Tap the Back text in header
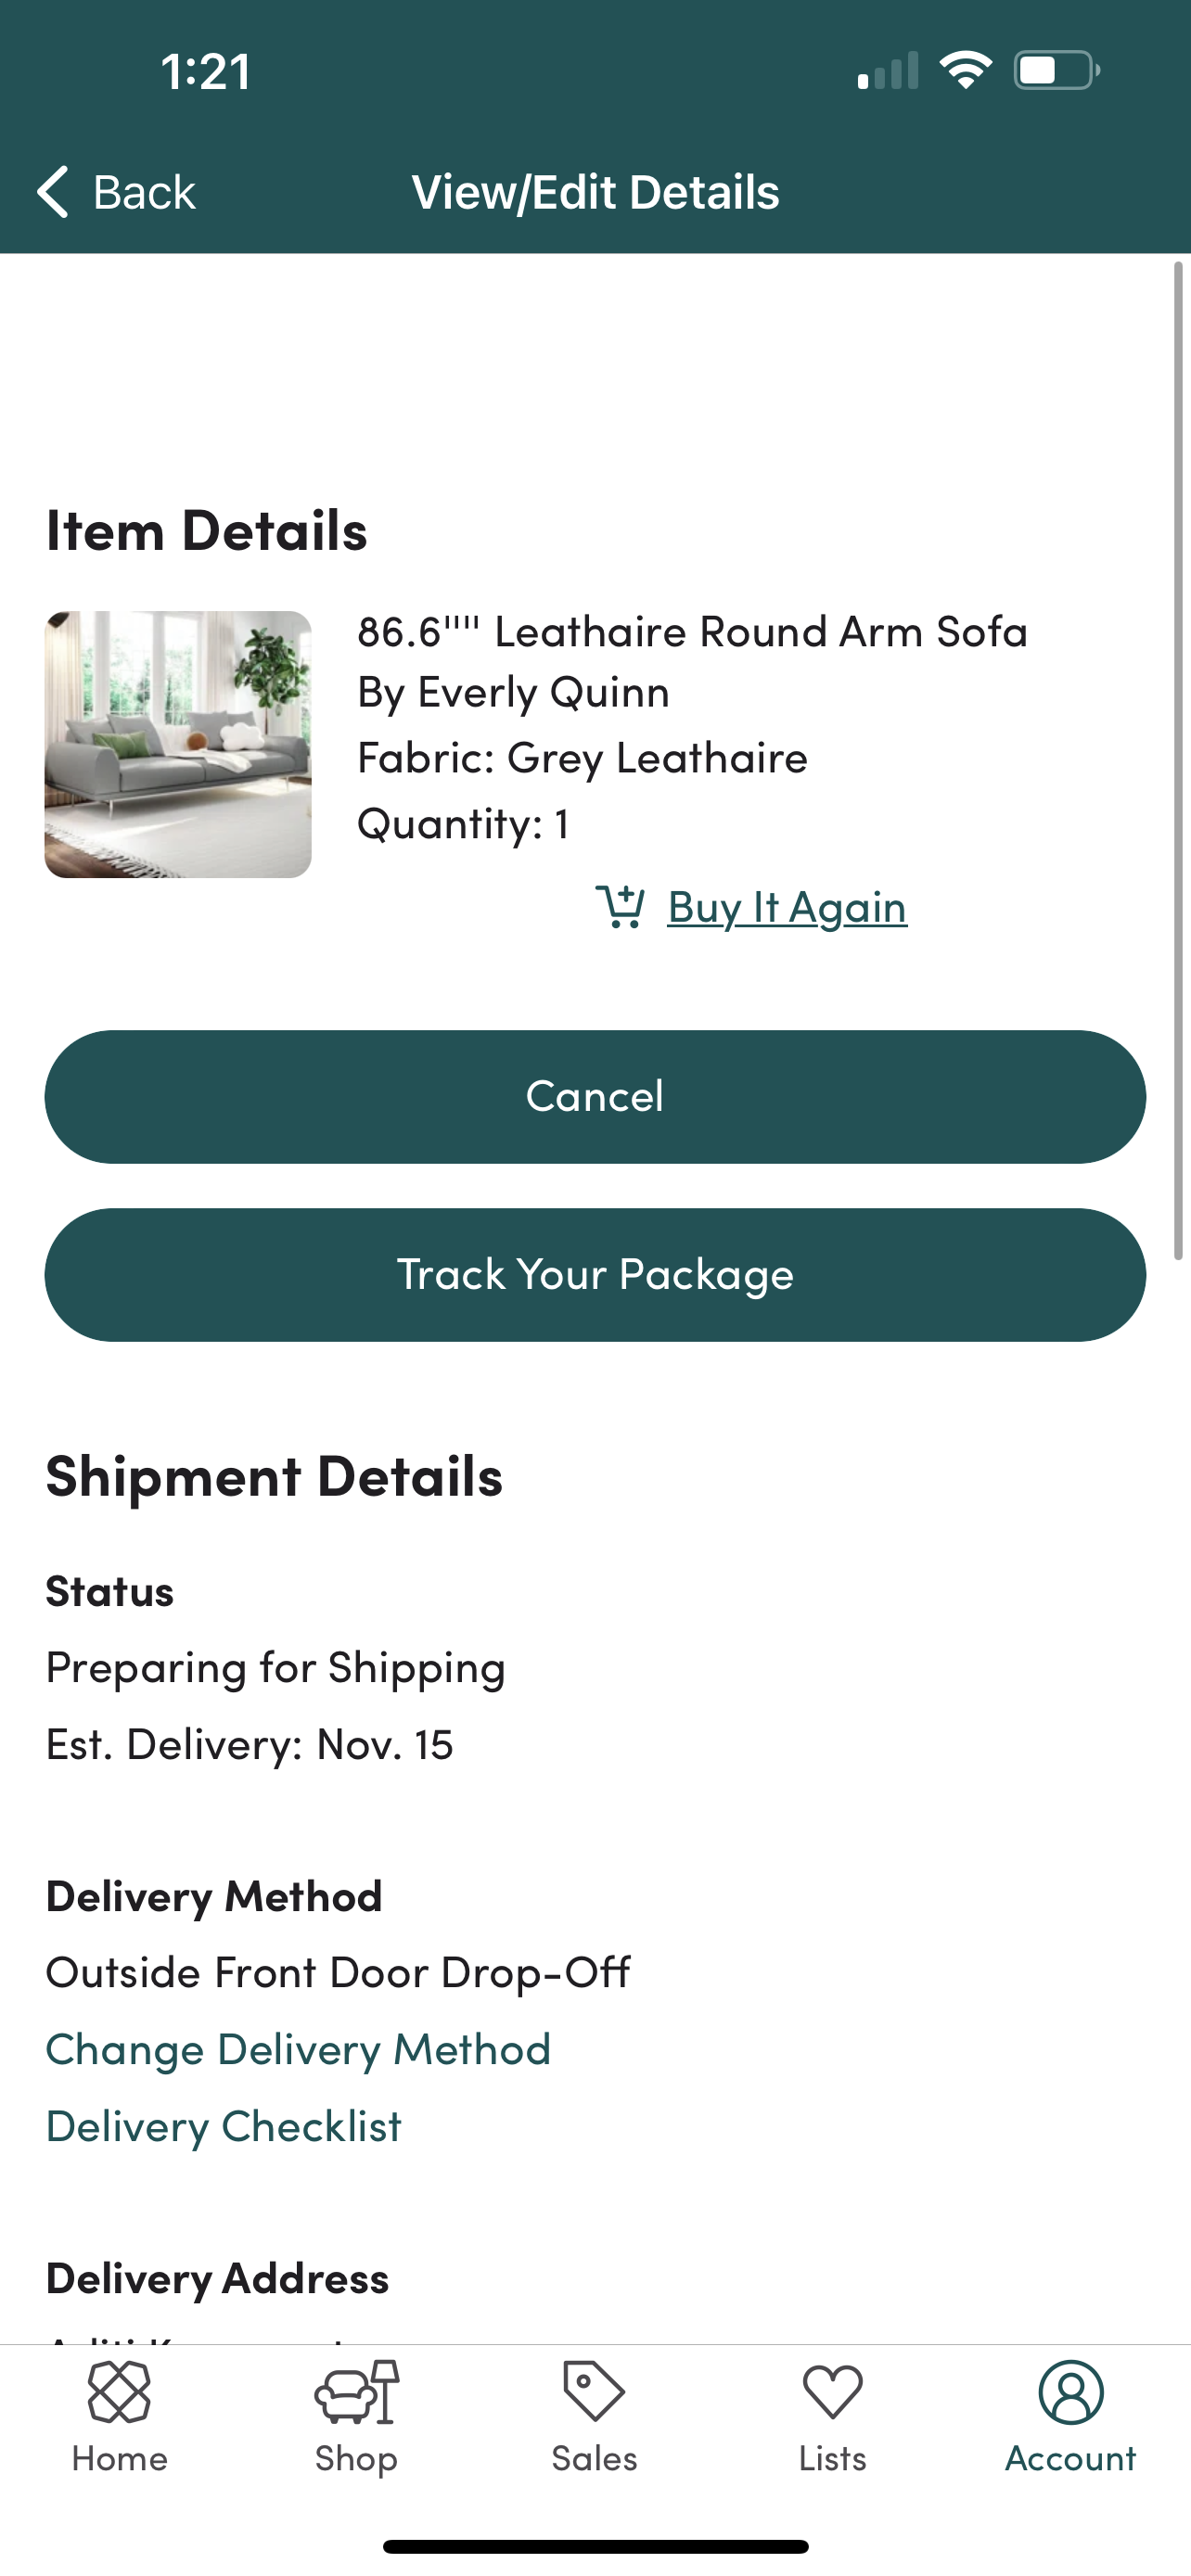Image resolution: width=1191 pixels, height=2576 pixels. pos(144,192)
